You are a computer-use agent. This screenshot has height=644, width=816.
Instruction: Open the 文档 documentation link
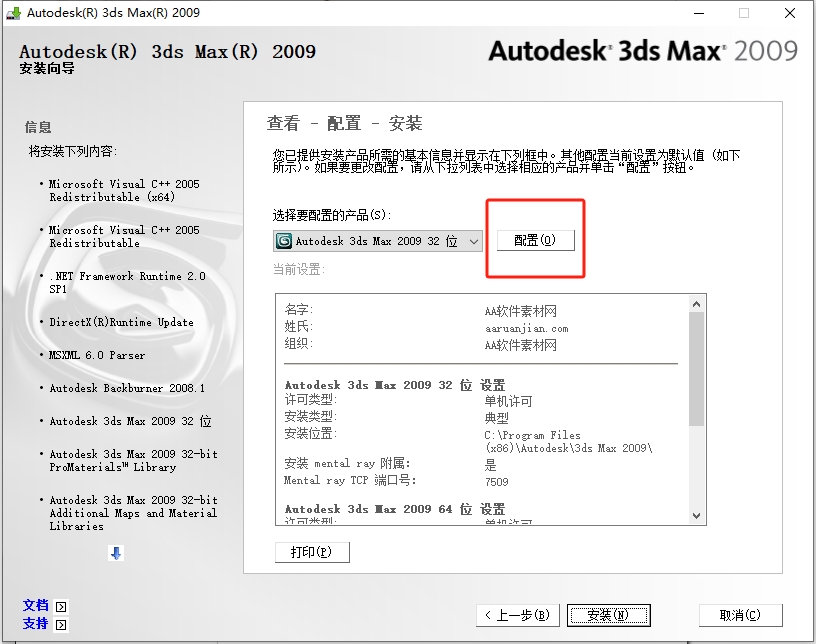point(36,605)
